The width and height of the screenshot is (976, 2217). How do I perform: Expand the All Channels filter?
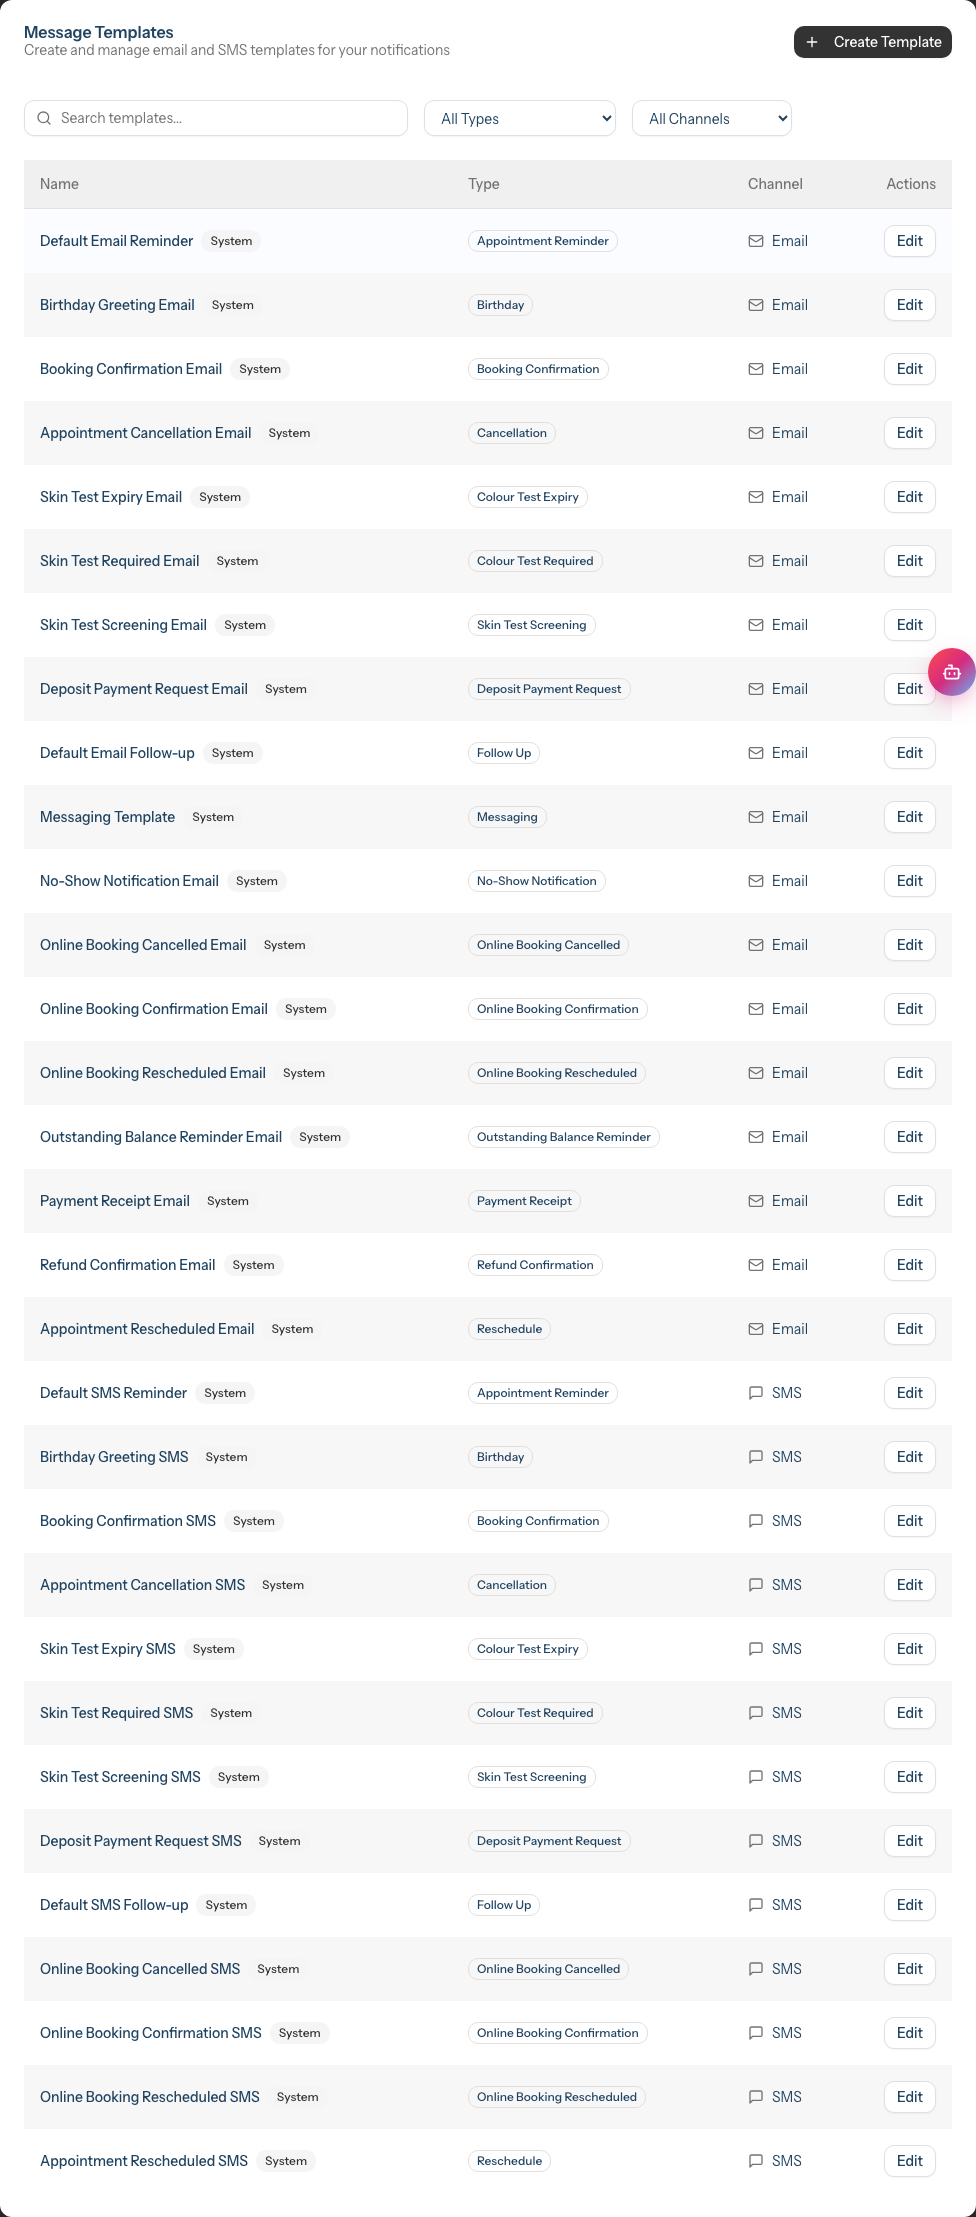pyautogui.click(x=712, y=118)
